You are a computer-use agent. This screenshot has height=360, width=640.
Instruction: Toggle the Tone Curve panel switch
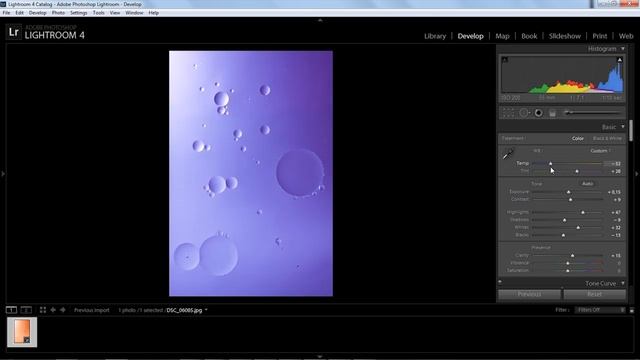500,282
